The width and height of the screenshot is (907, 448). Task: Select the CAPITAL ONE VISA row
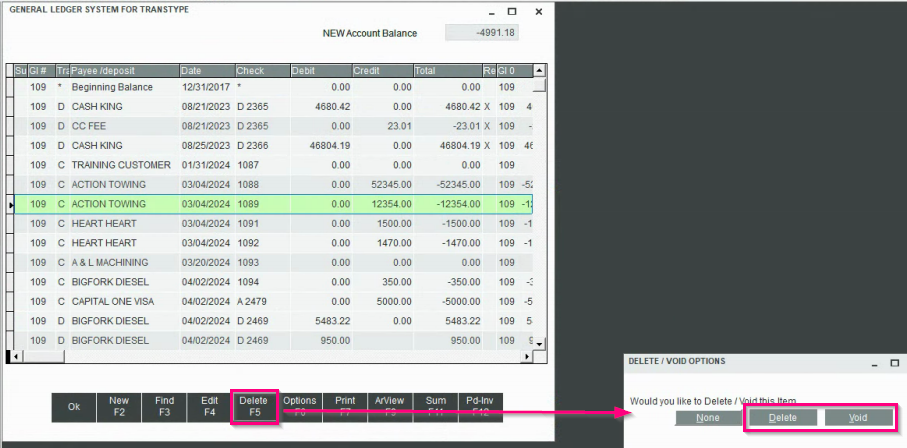[118, 301]
